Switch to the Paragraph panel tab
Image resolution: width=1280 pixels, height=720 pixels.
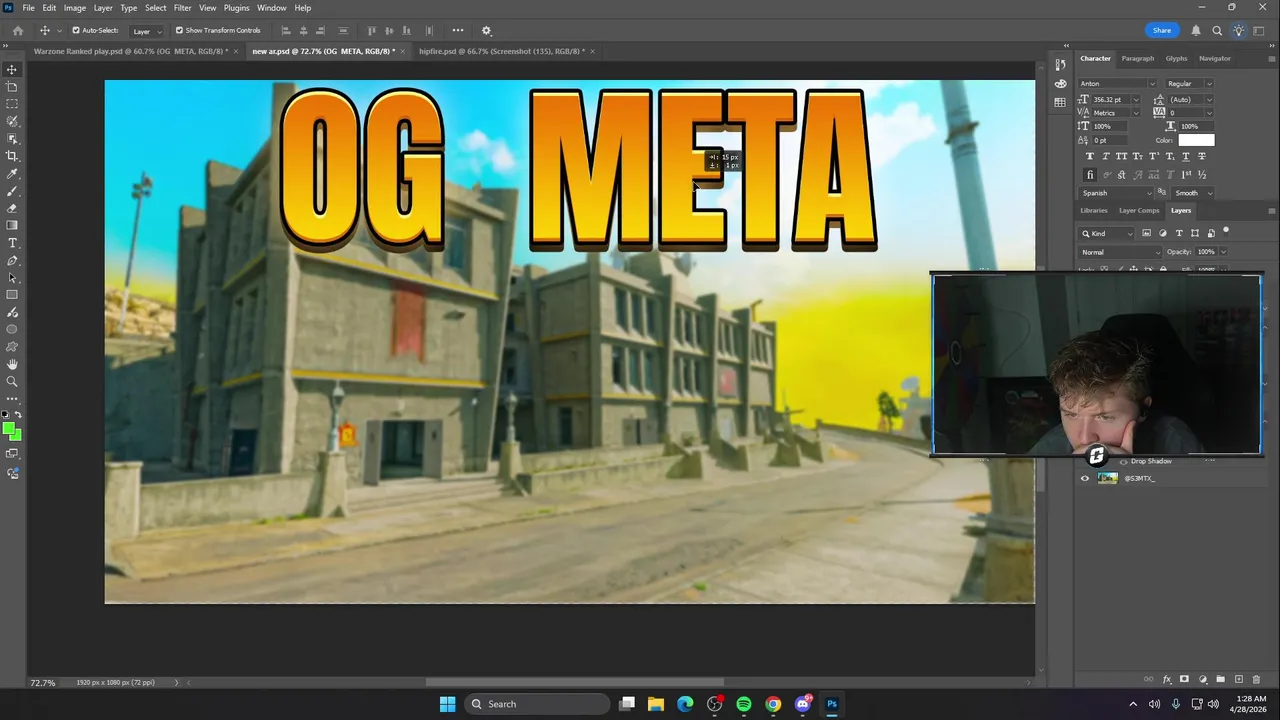pyautogui.click(x=1138, y=58)
